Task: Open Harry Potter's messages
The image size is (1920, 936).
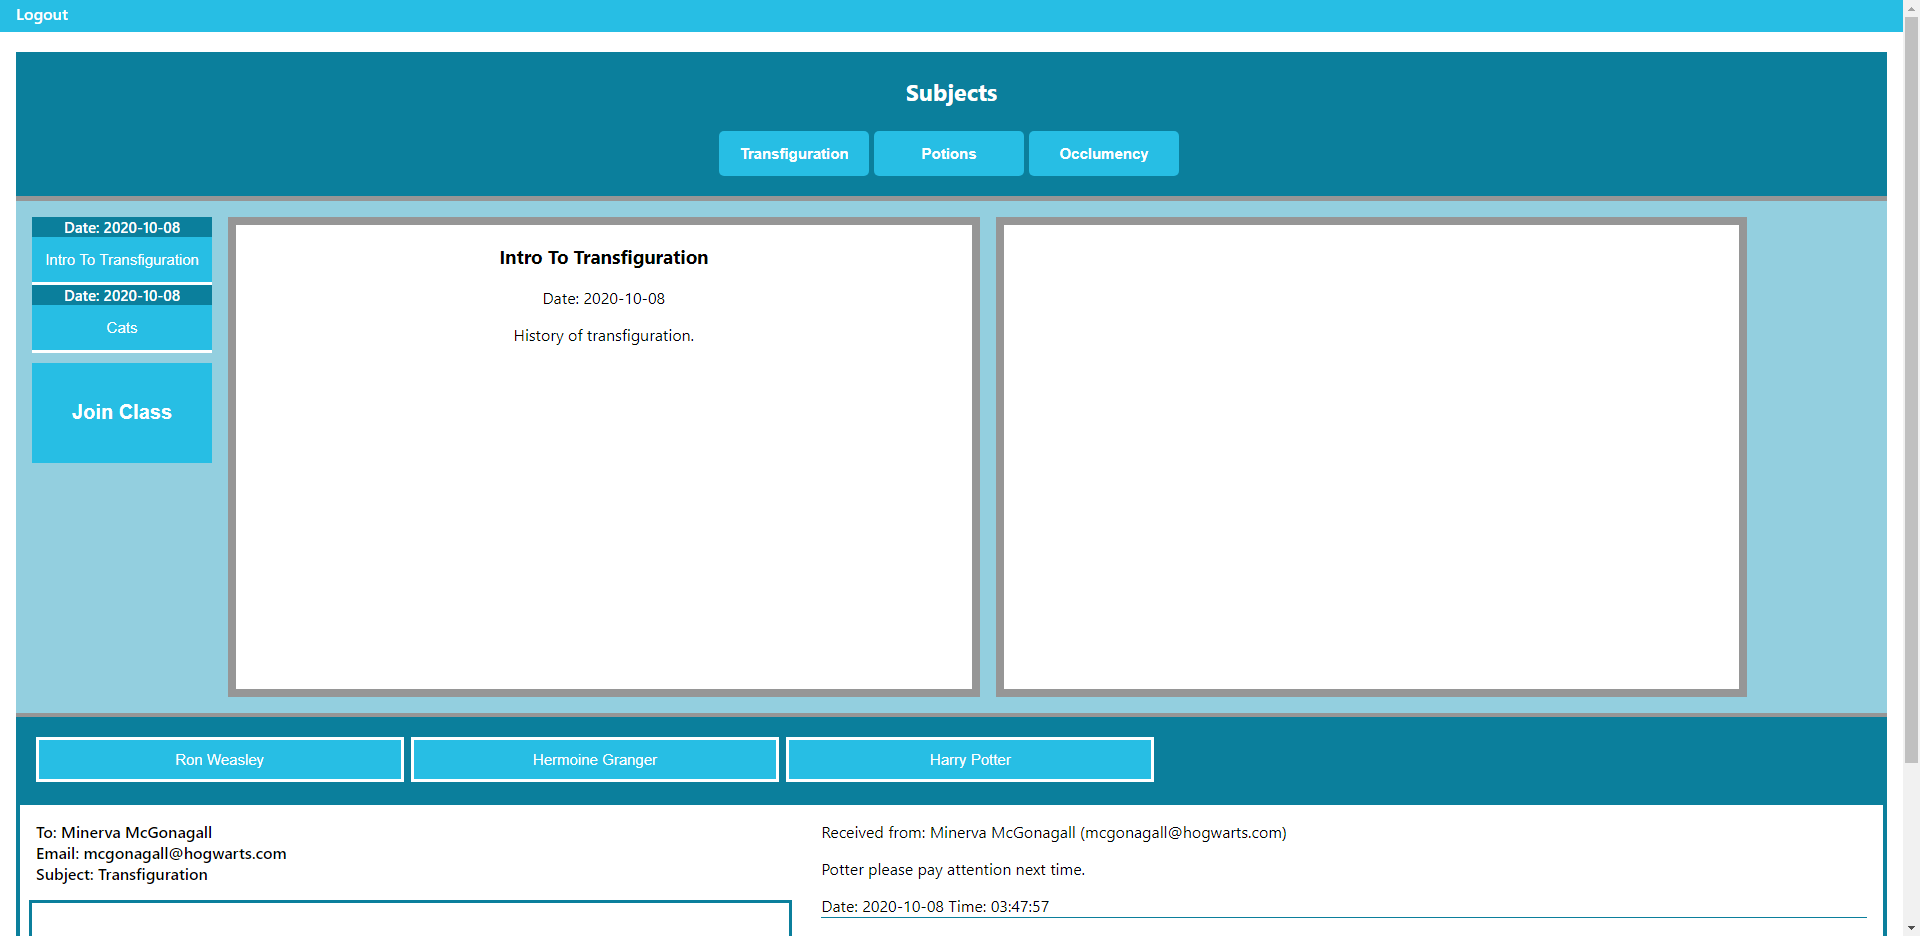Action: (970, 760)
